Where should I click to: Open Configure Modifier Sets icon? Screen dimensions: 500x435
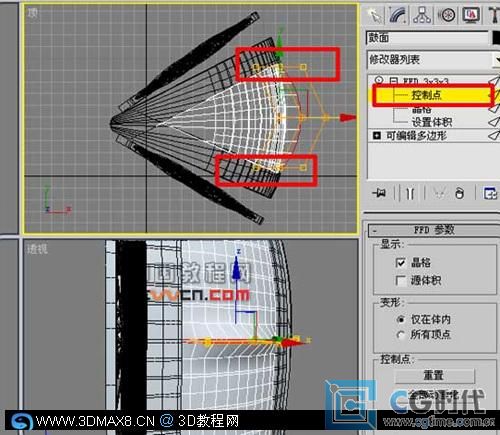coord(490,193)
